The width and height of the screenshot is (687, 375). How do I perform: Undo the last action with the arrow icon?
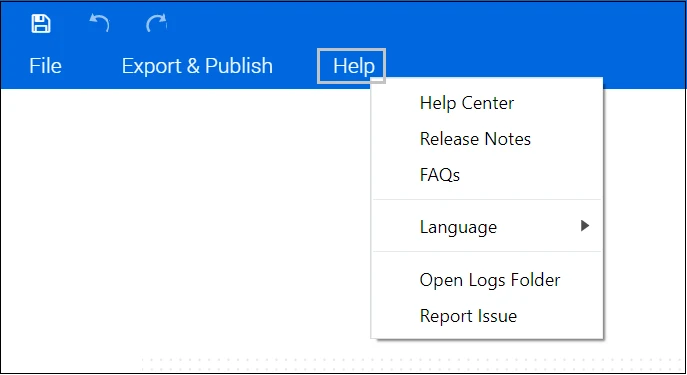pyautogui.click(x=99, y=23)
